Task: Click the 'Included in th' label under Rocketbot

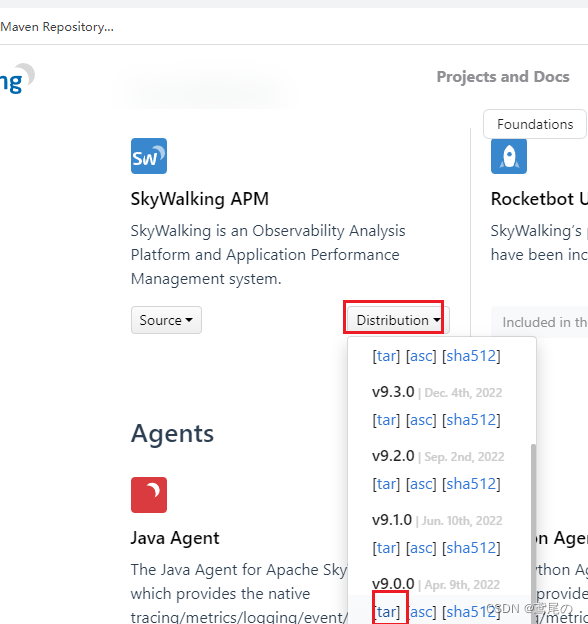Action: (545, 322)
